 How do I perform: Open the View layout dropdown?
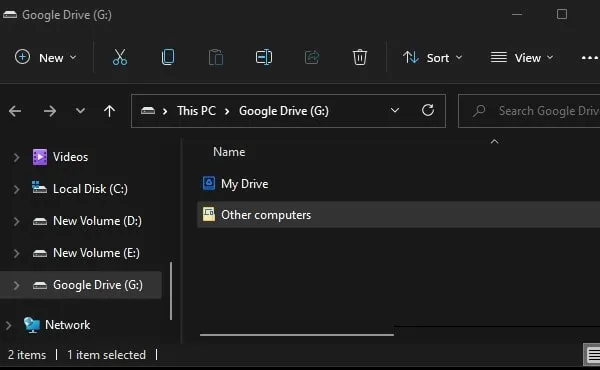point(522,58)
